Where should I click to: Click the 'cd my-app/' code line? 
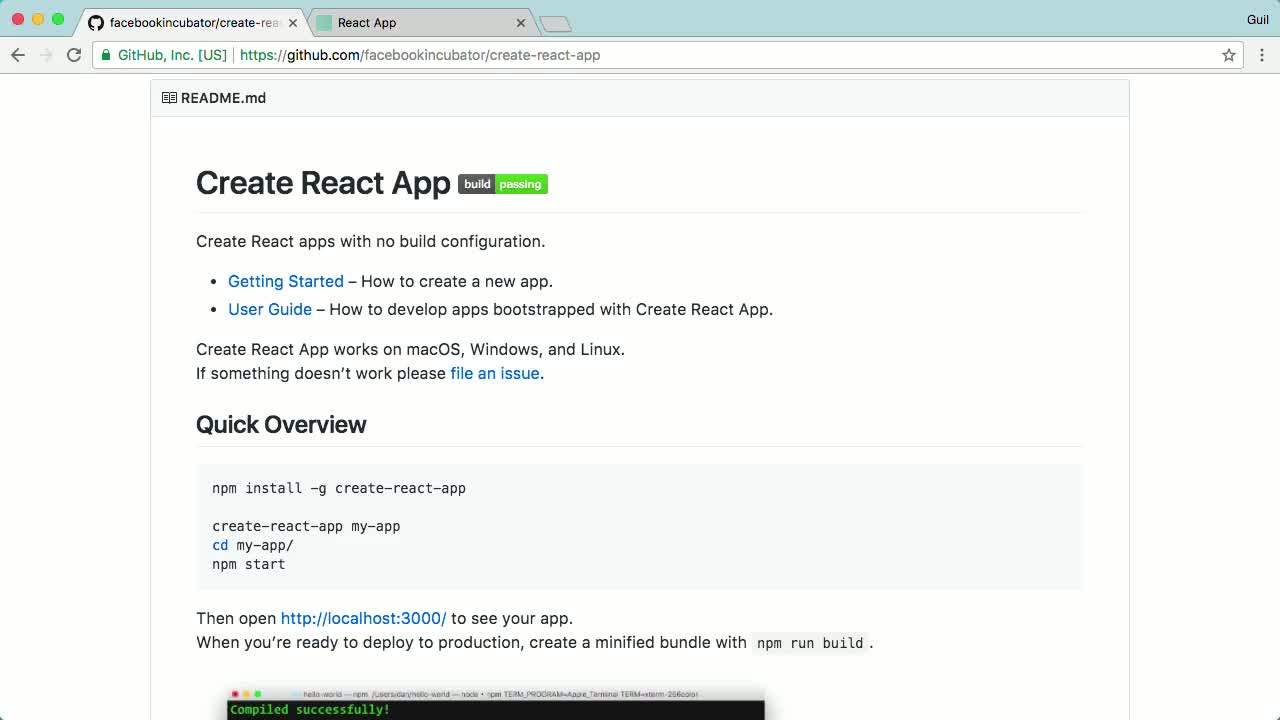[253, 545]
